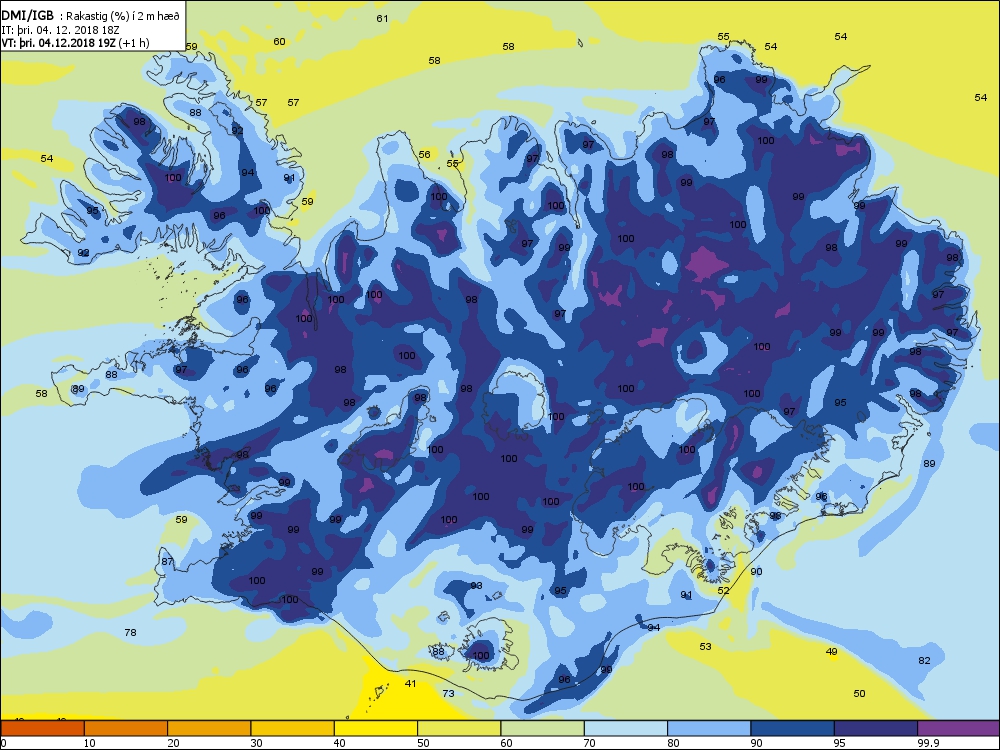Viewport: 1000px width, 750px height.
Task: Click the humidity value '52' on the map
Action: point(723,591)
